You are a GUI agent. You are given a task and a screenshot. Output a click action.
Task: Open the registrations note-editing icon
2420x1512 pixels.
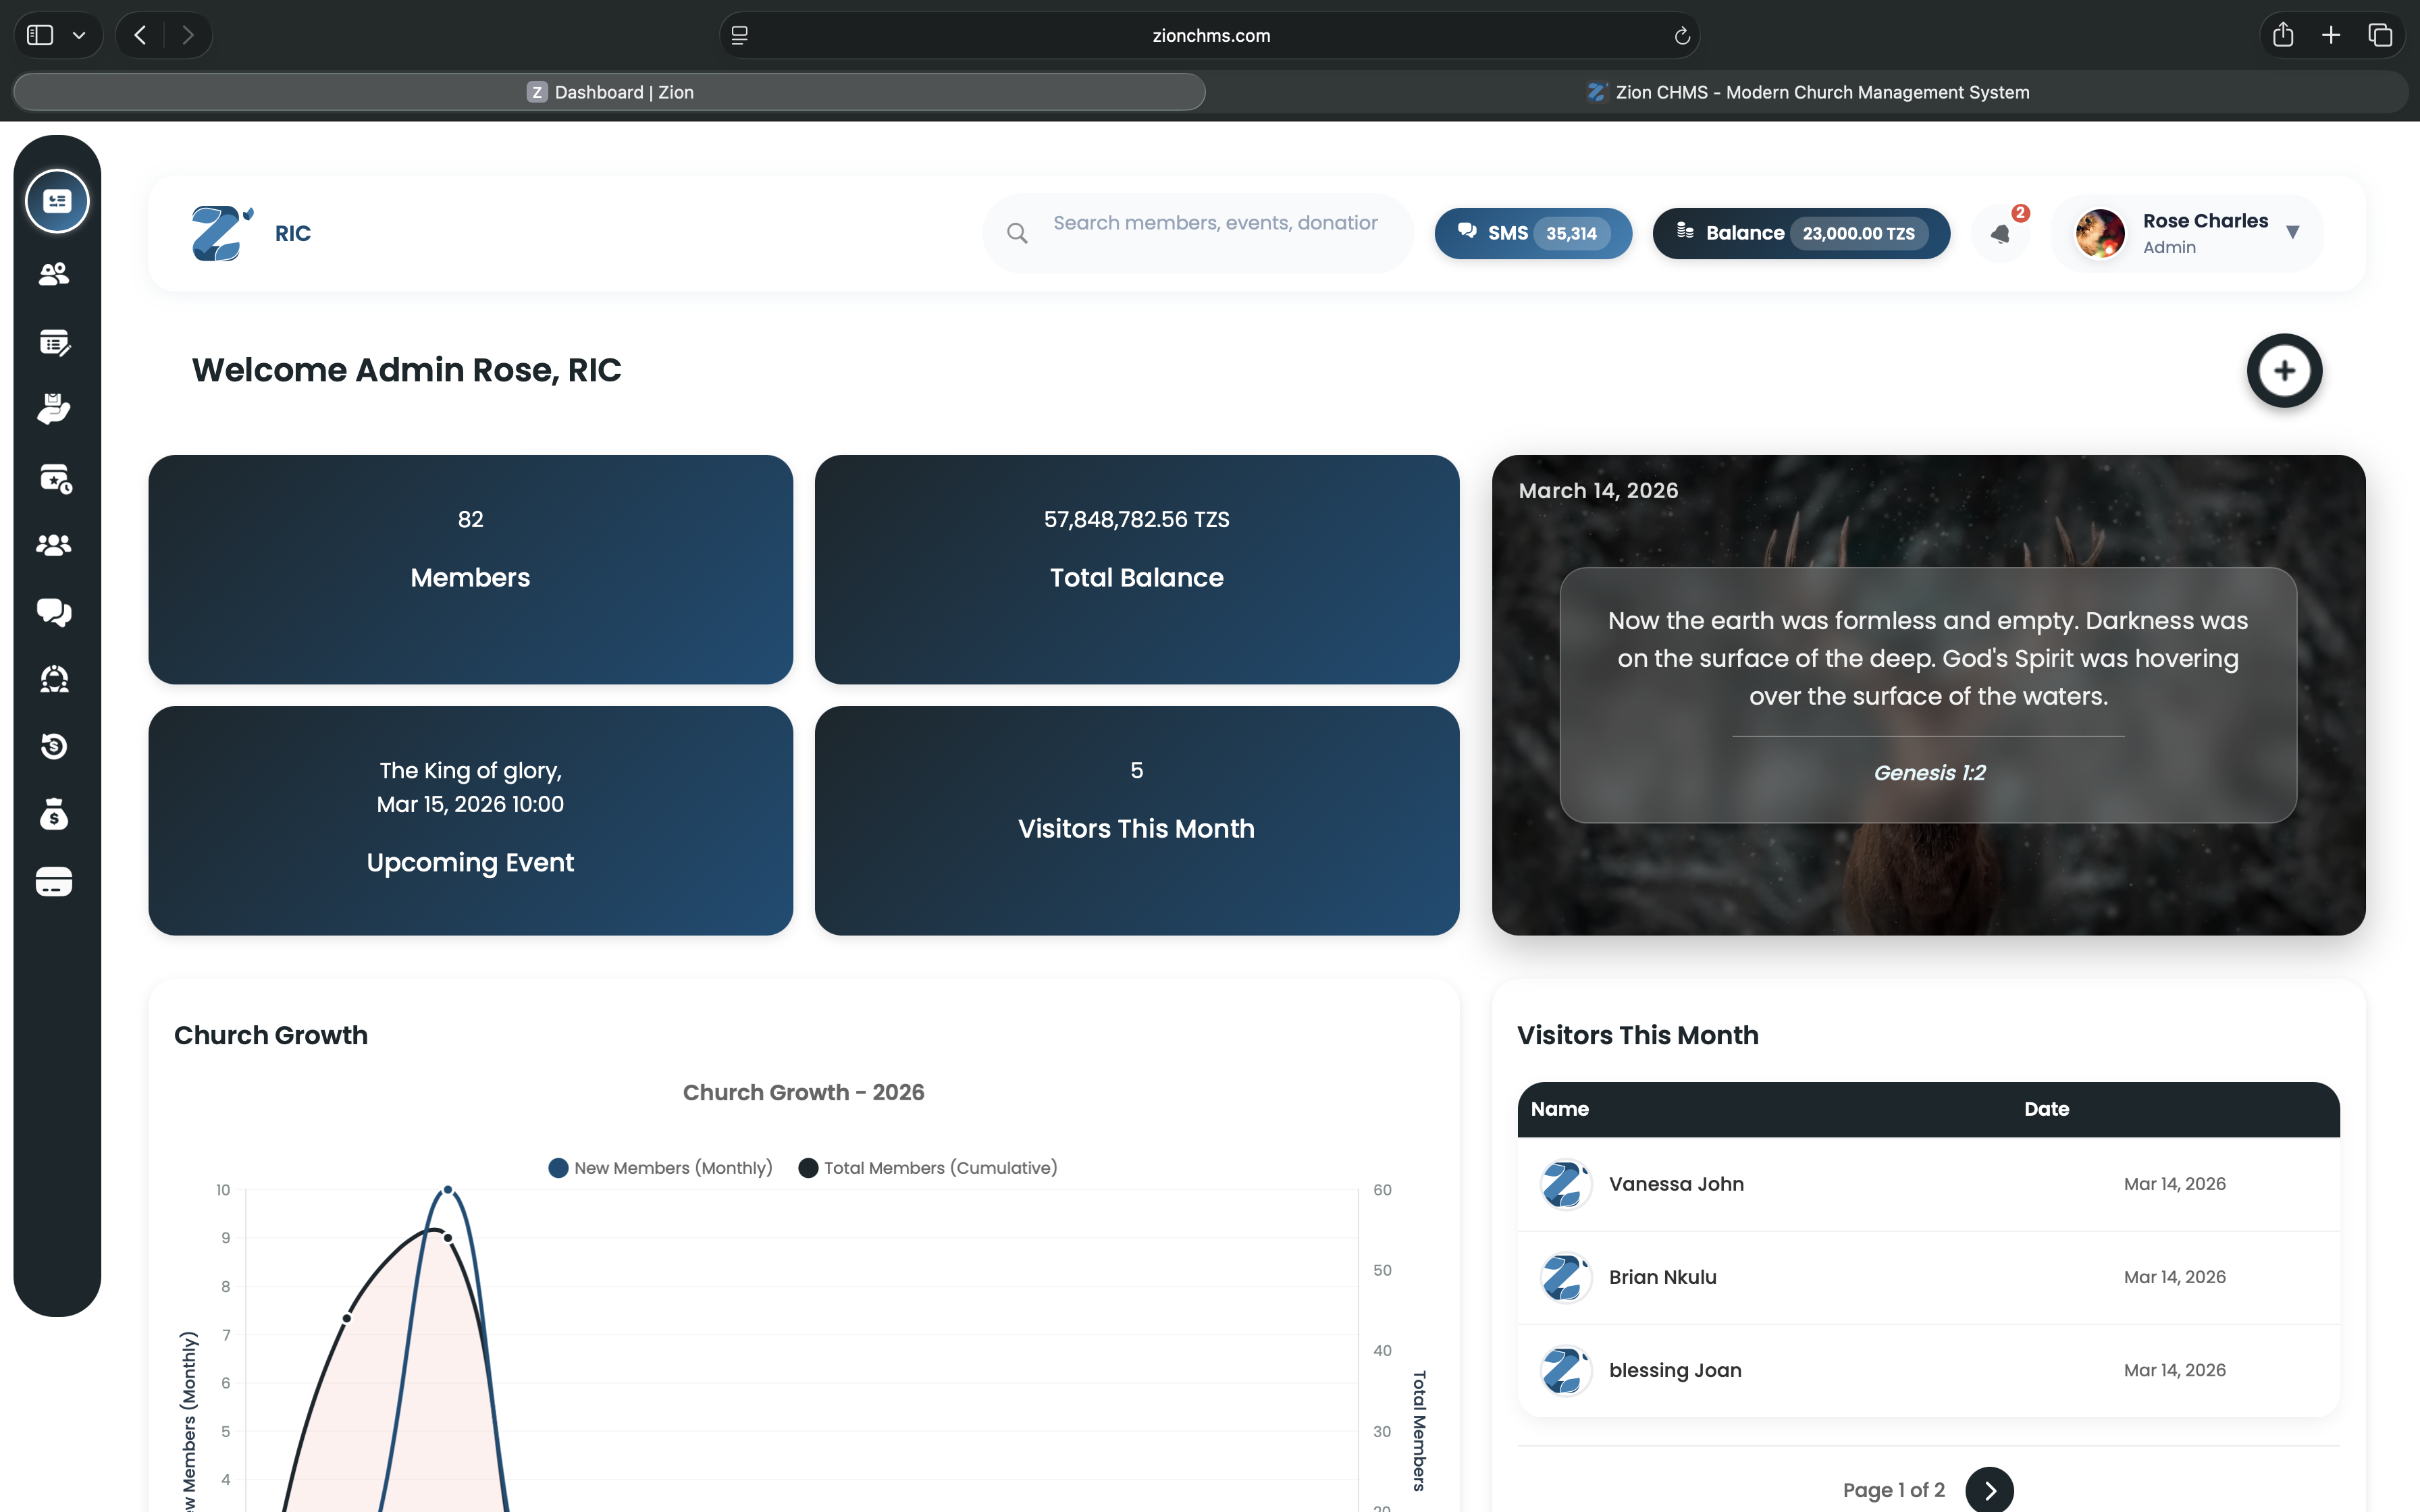[55, 343]
